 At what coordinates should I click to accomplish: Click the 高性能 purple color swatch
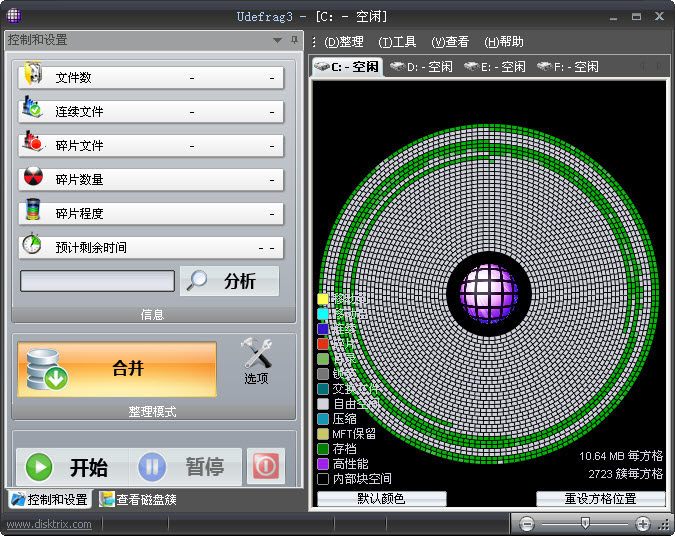pos(323,464)
